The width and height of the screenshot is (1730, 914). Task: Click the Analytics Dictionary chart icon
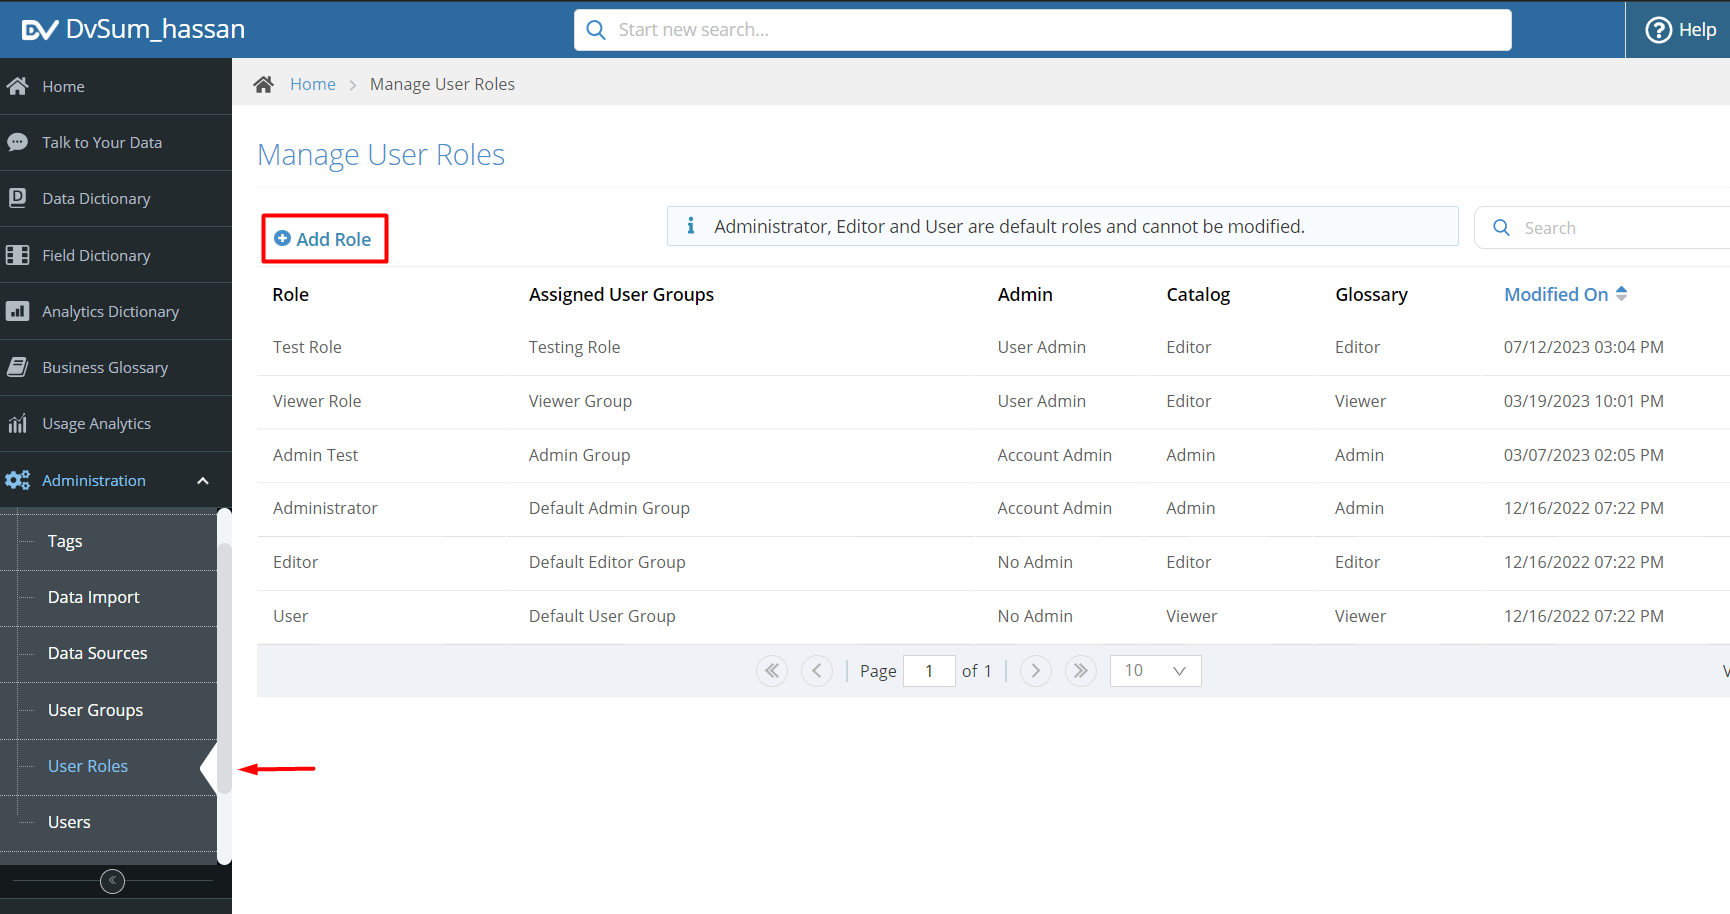click(17, 311)
